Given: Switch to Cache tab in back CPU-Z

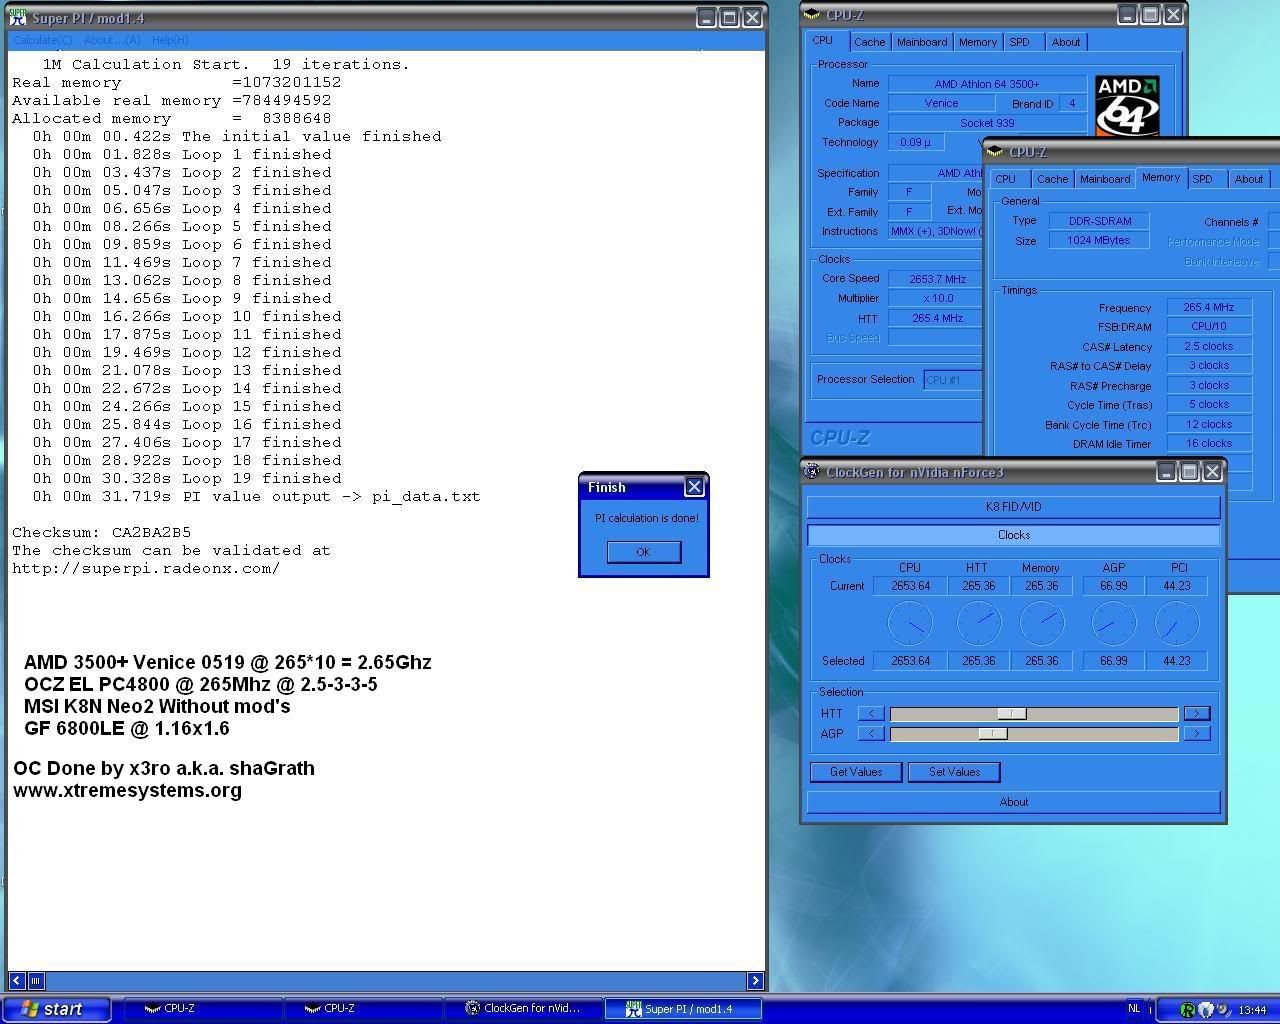Looking at the screenshot, I should coord(869,42).
